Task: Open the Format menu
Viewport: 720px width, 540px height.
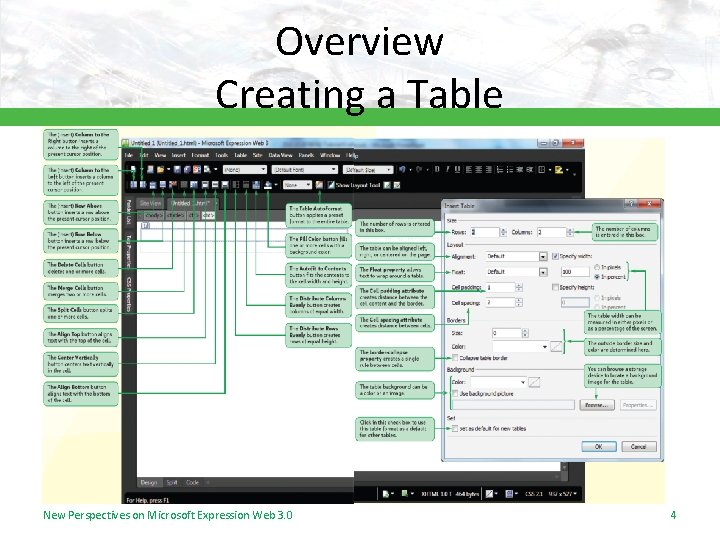Action: coord(200,155)
